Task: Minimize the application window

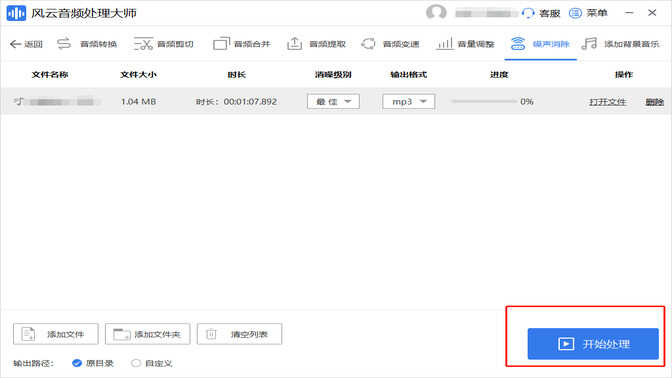Action: coord(629,13)
